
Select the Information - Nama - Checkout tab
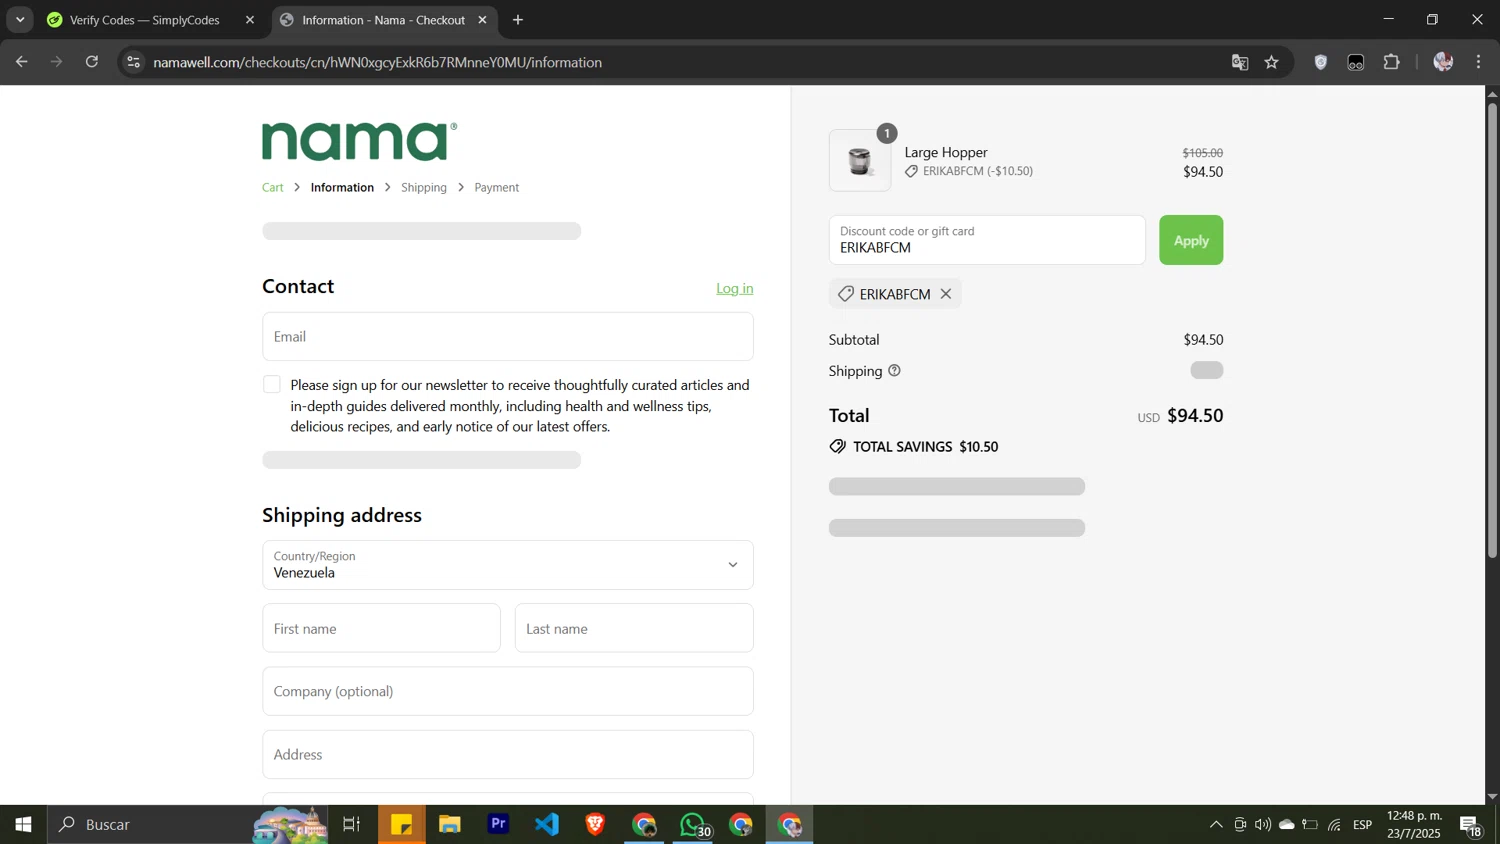(383, 20)
